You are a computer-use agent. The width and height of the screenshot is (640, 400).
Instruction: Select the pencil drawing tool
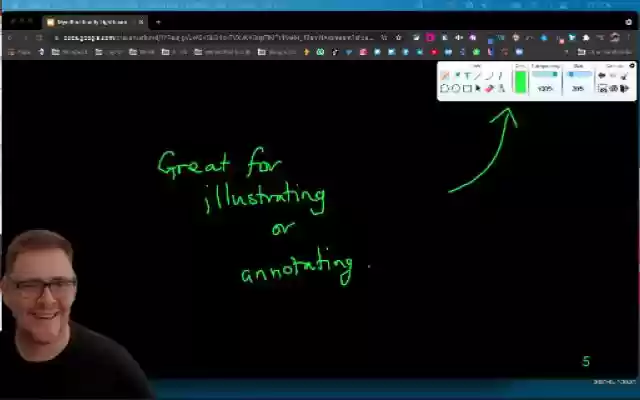coord(445,76)
